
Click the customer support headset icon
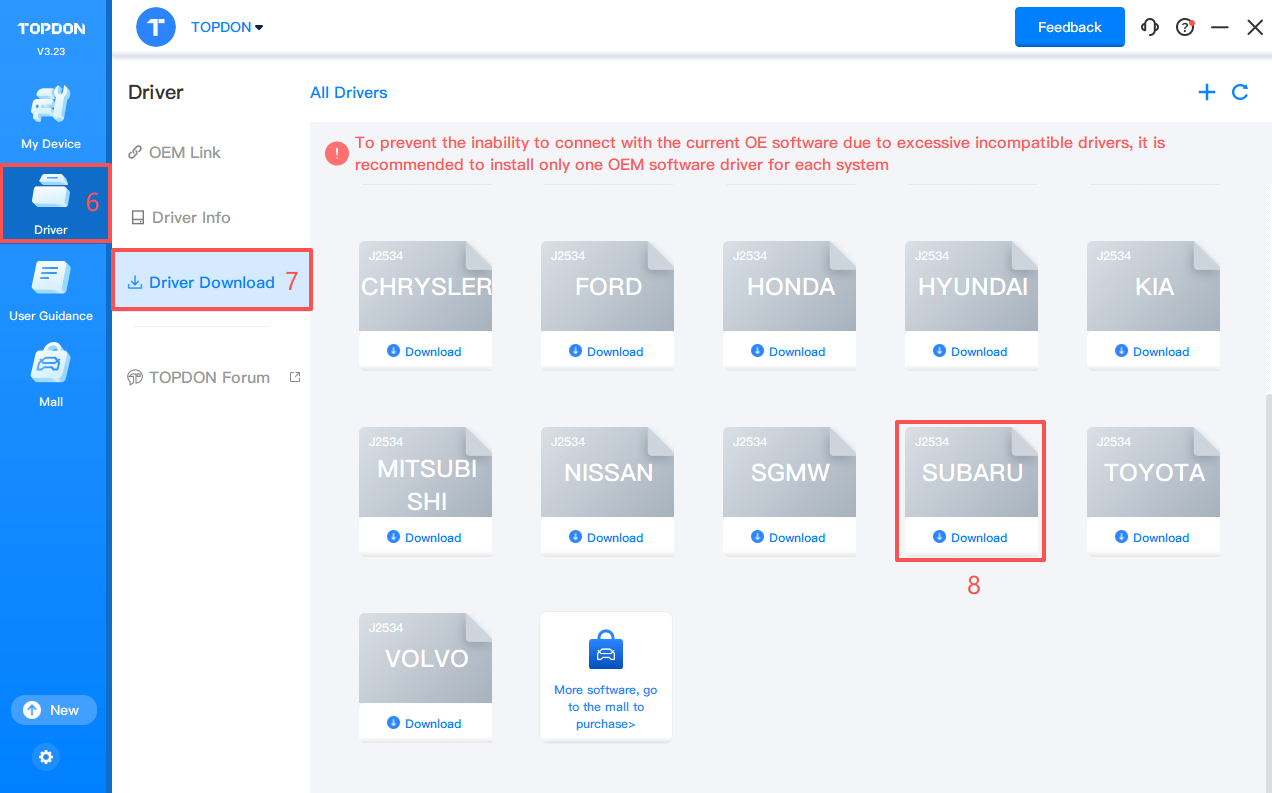click(1150, 28)
